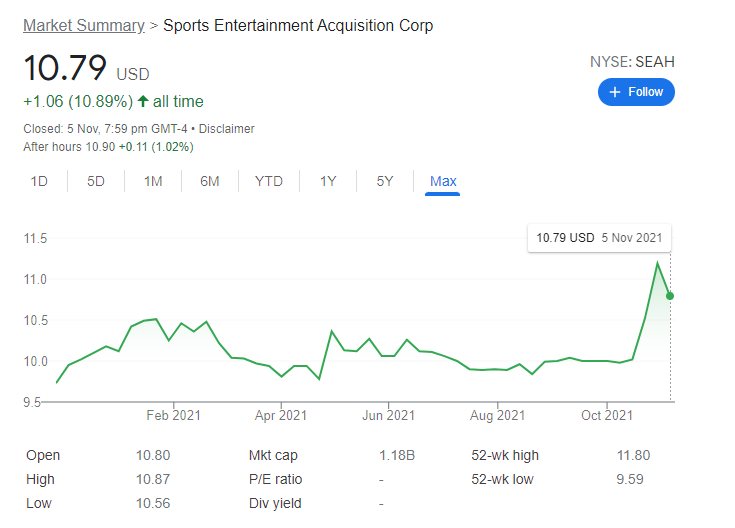Click the green up arrow icon
The image size is (735, 528).
click(143, 101)
